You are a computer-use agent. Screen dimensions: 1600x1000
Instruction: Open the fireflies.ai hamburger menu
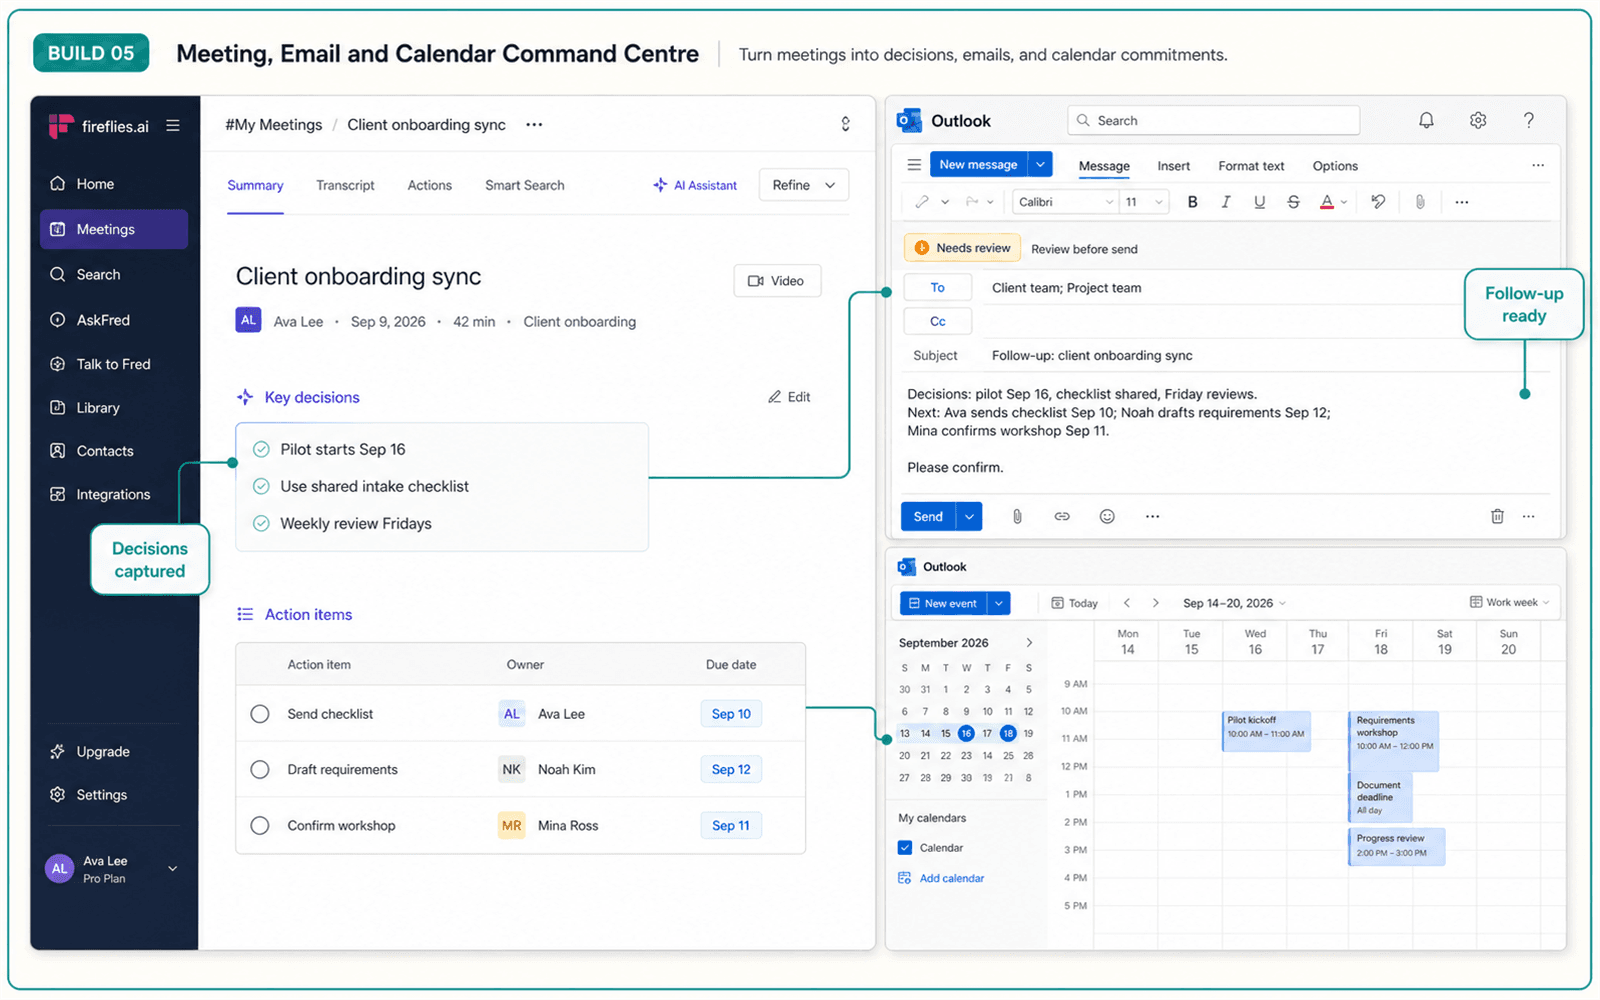click(x=173, y=126)
